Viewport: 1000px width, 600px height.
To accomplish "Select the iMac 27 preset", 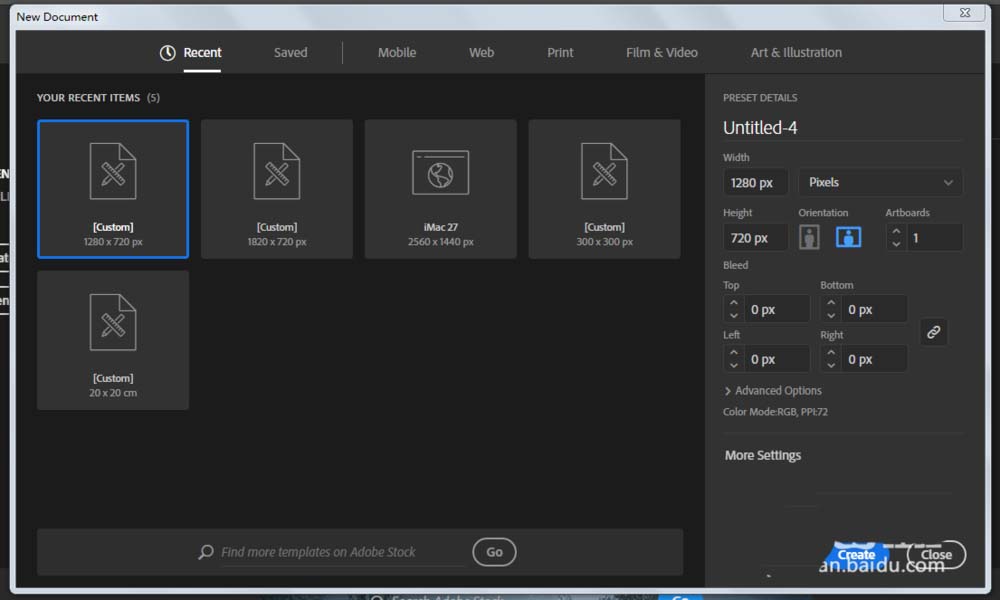I will 441,189.
